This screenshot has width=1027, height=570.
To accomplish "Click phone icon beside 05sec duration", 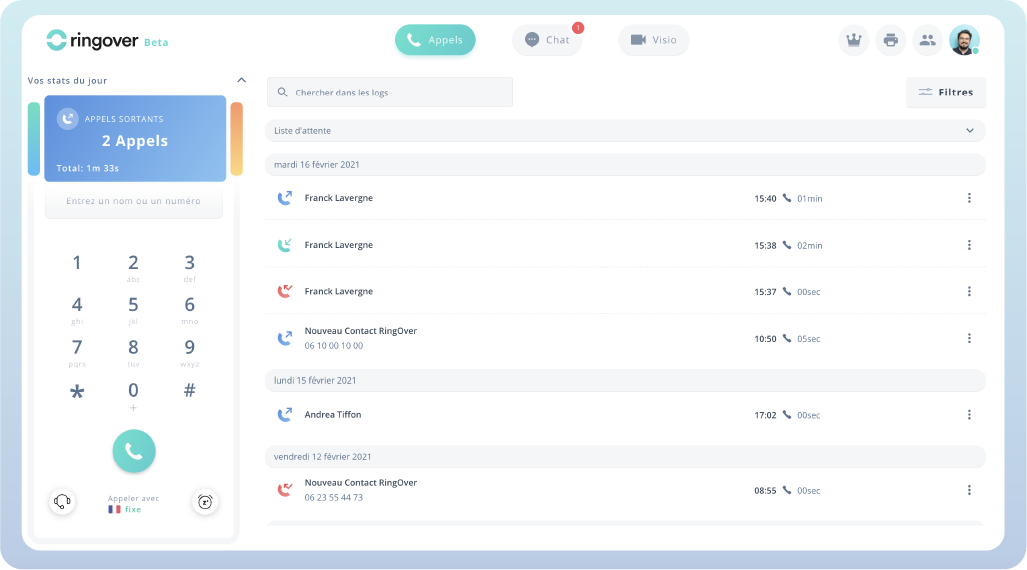I will tap(787, 339).
